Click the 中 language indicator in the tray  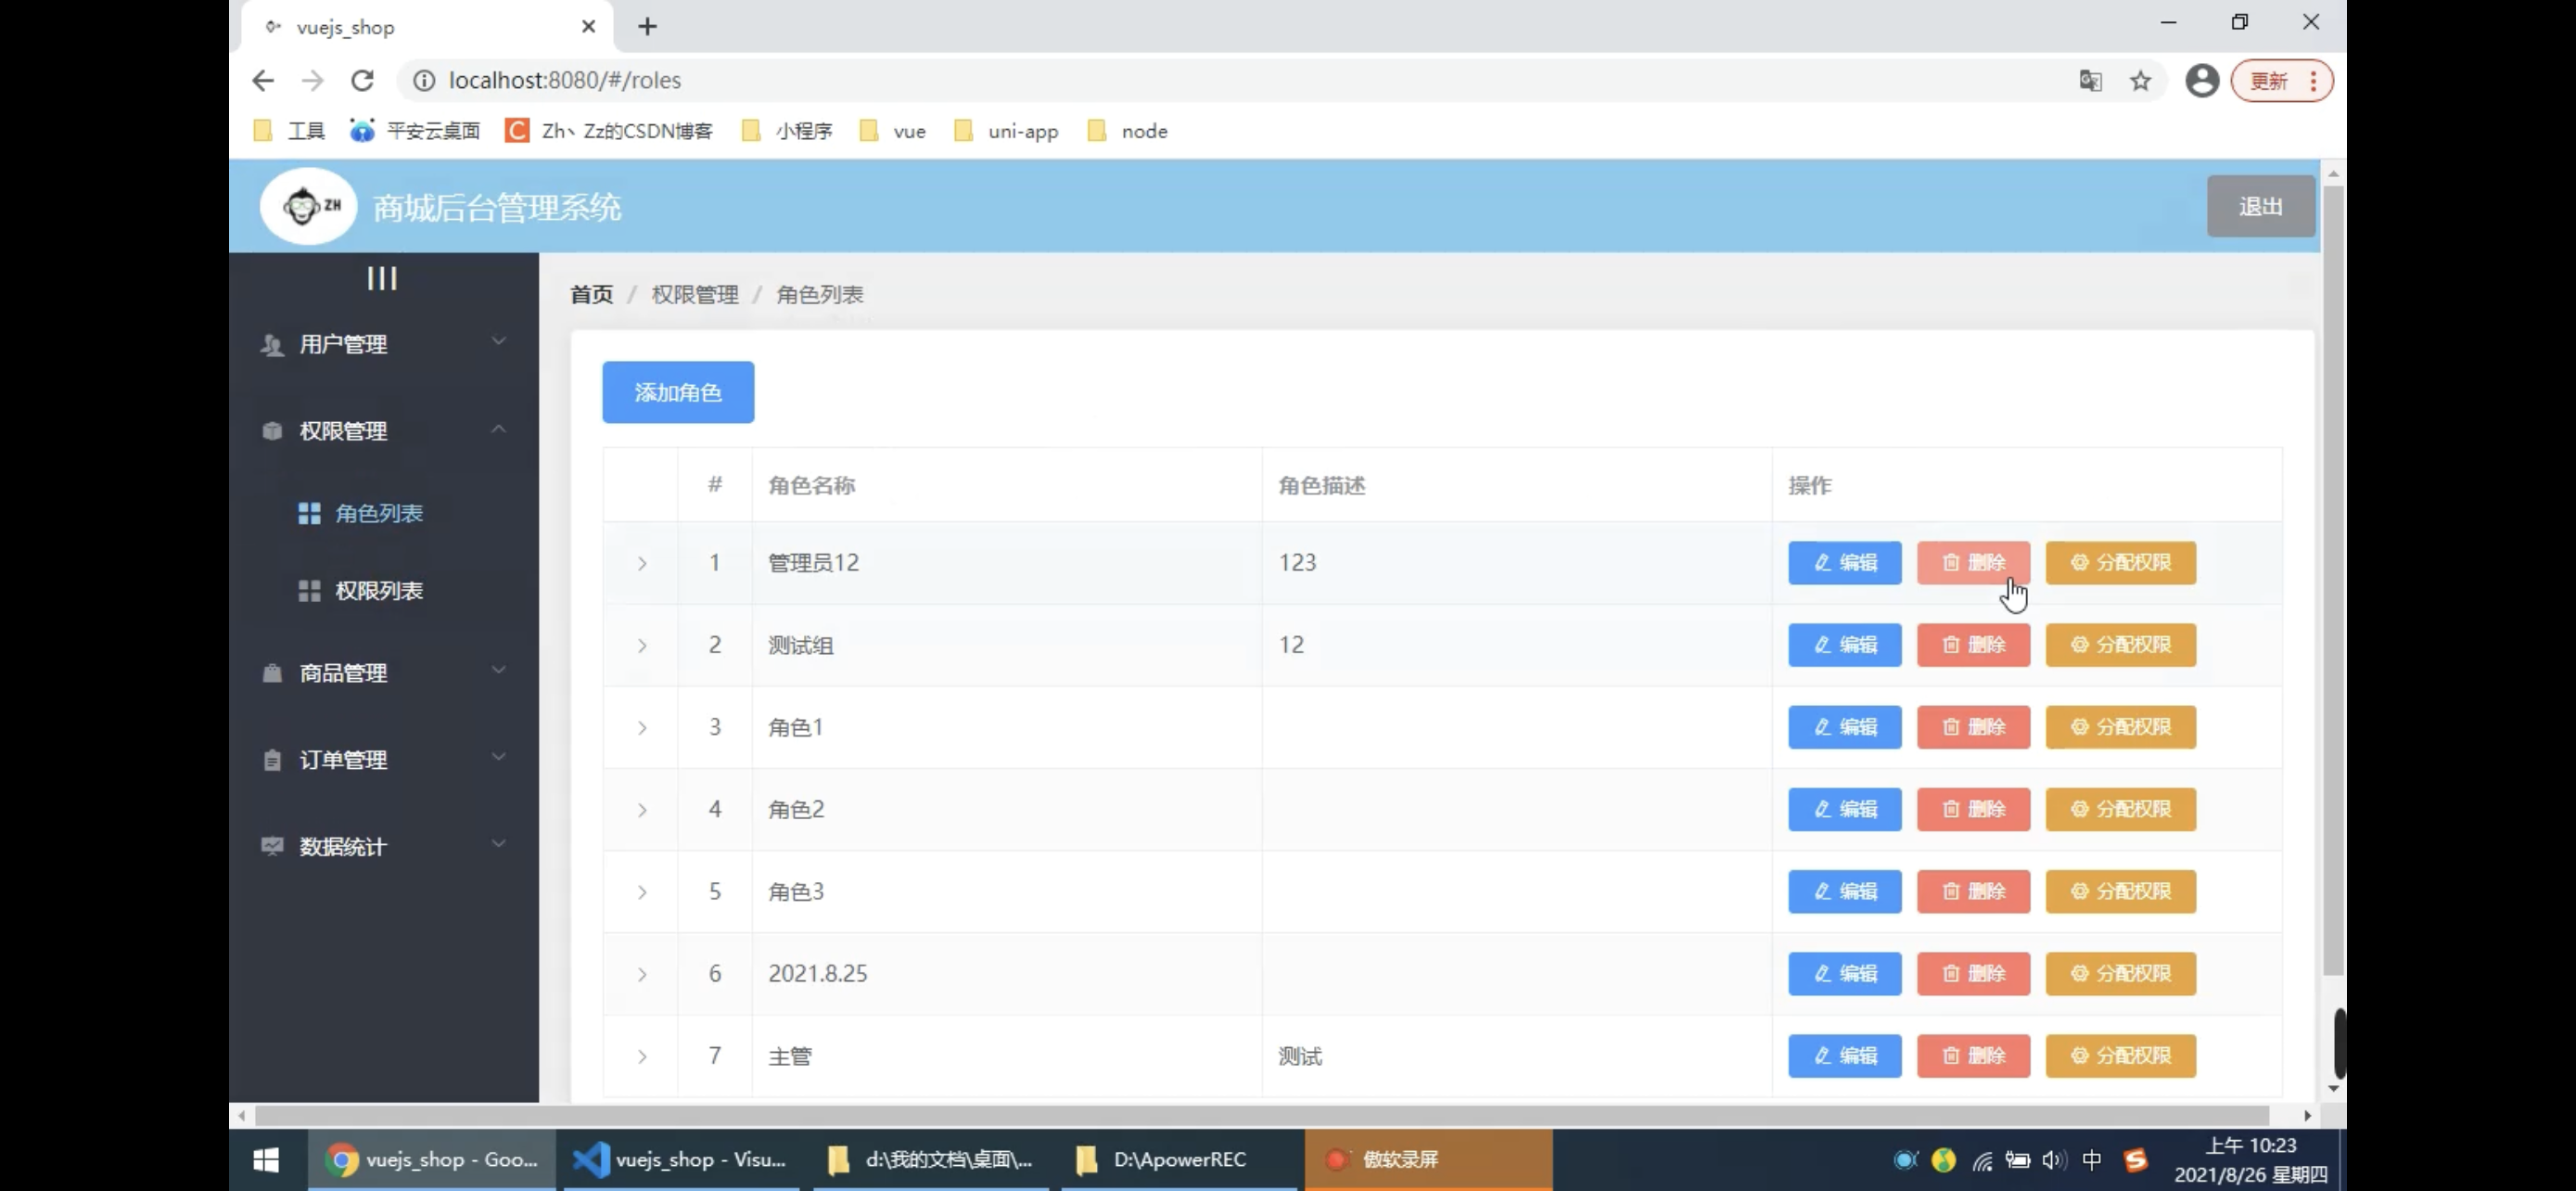click(x=2091, y=1159)
